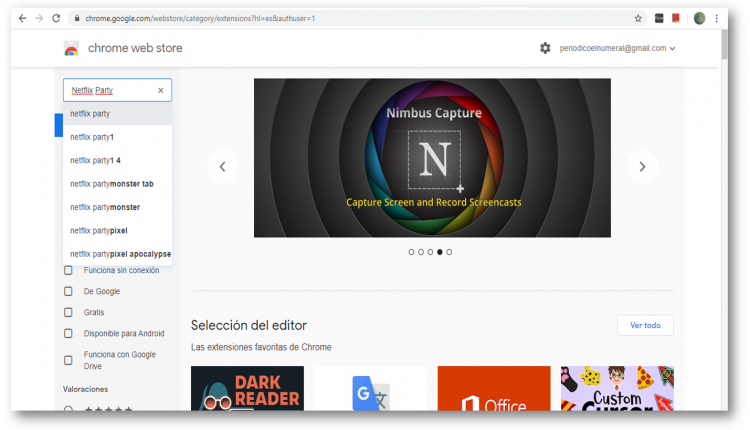
Task: Select 'netflix party' search suggestion
Action: click(x=90, y=113)
